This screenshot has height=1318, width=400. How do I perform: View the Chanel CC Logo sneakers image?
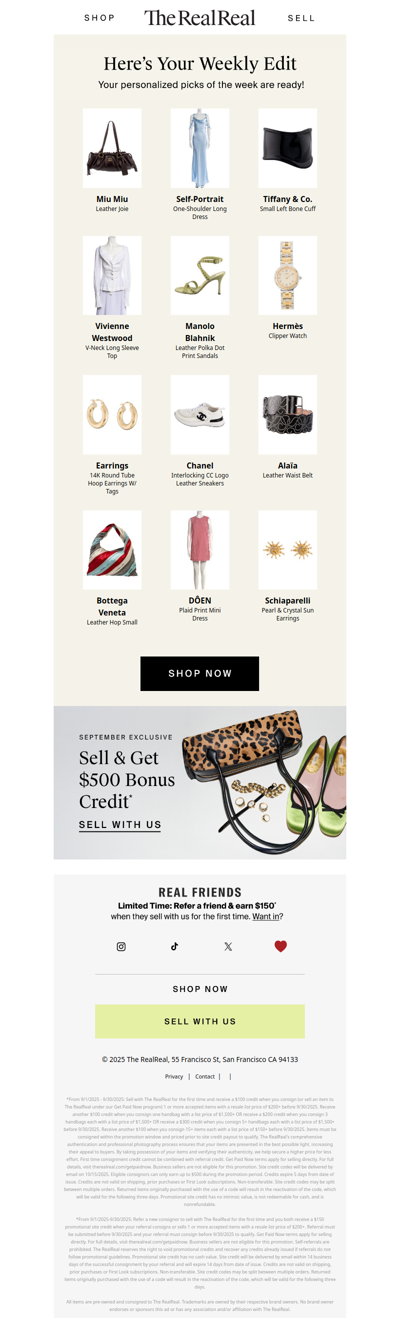[200, 415]
